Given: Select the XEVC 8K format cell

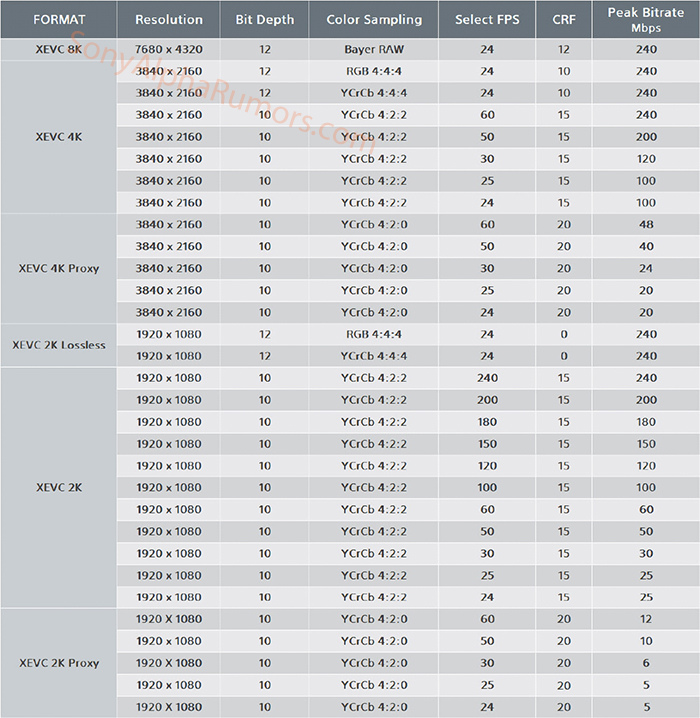Looking at the screenshot, I should pyautogui.click(x=58, y=49).
